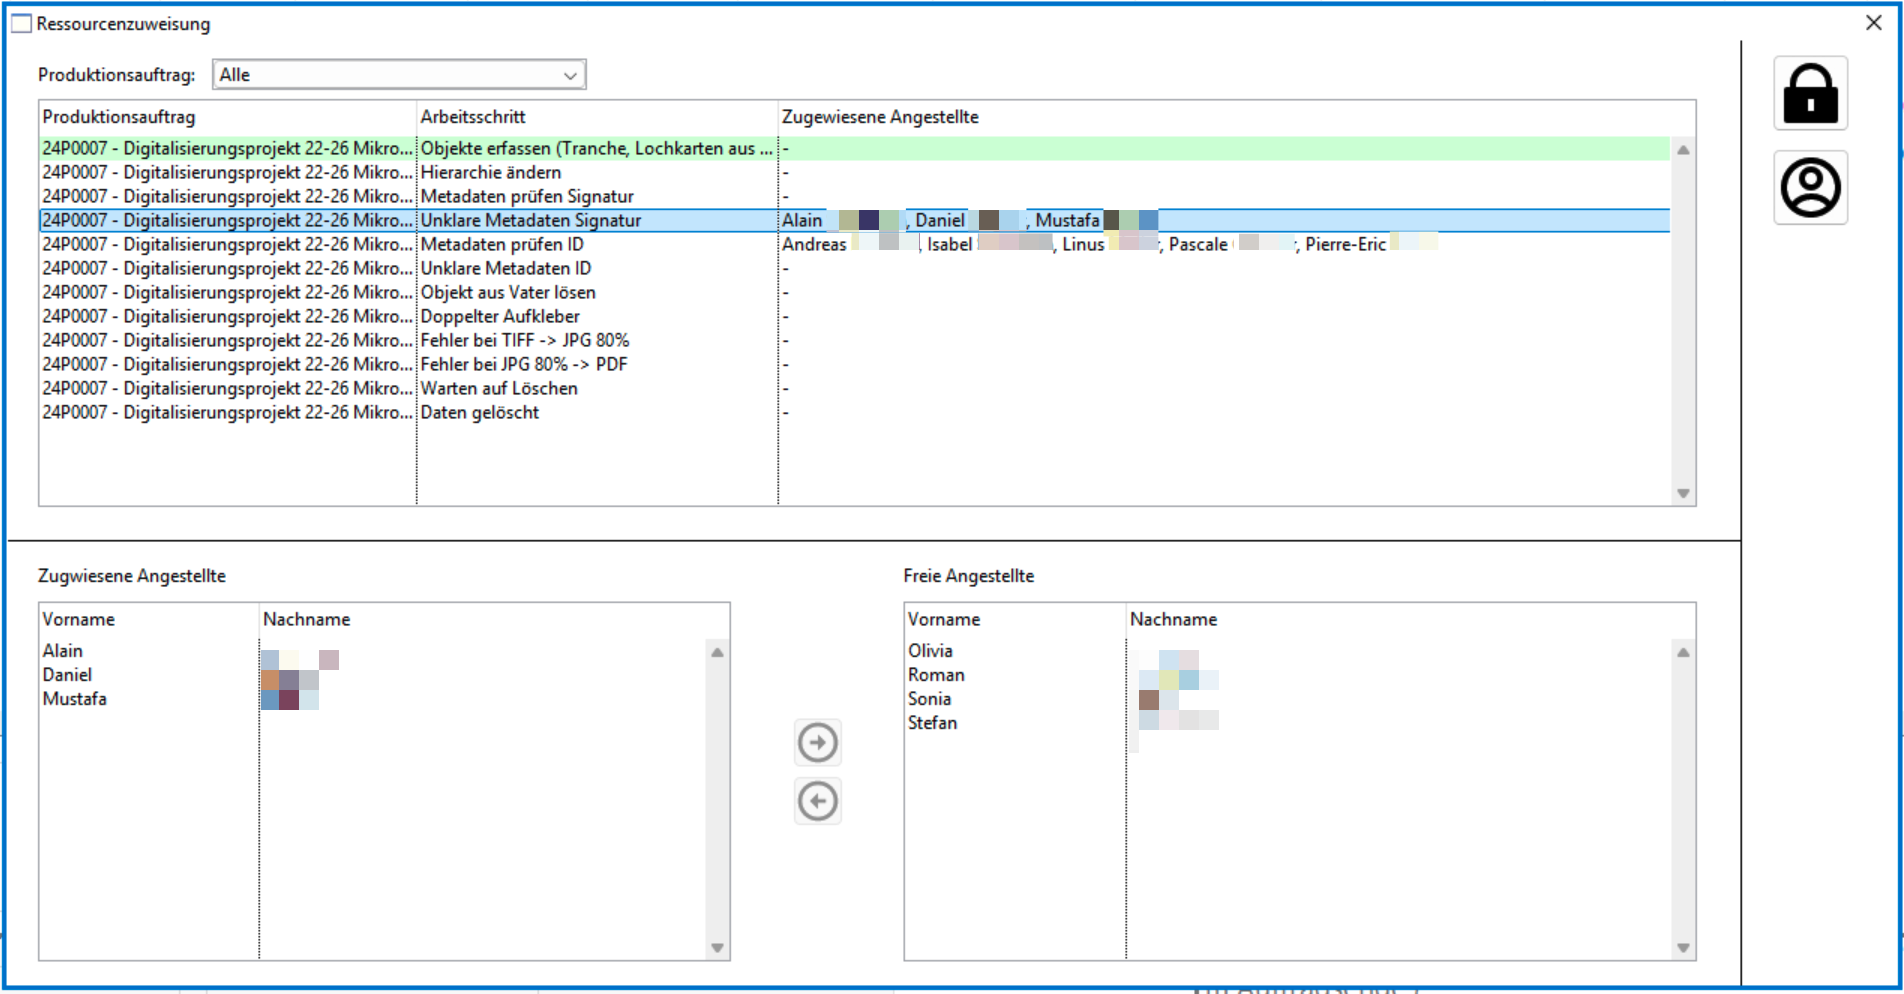Select the Metadaten prüfen ID row

click(502, 244)
